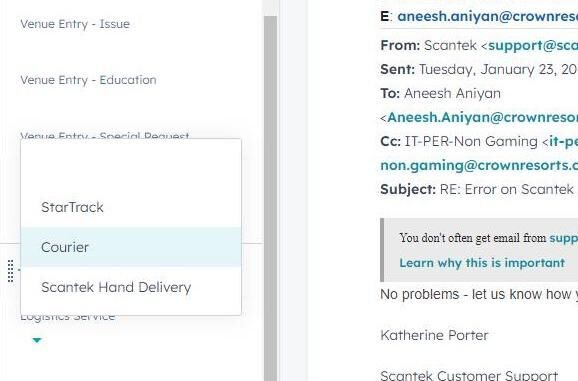Click the Aneesh.Aniyan@crownreso recipient link
The image size is (578, 381).
pyautogui.click(x=482, y=117)
